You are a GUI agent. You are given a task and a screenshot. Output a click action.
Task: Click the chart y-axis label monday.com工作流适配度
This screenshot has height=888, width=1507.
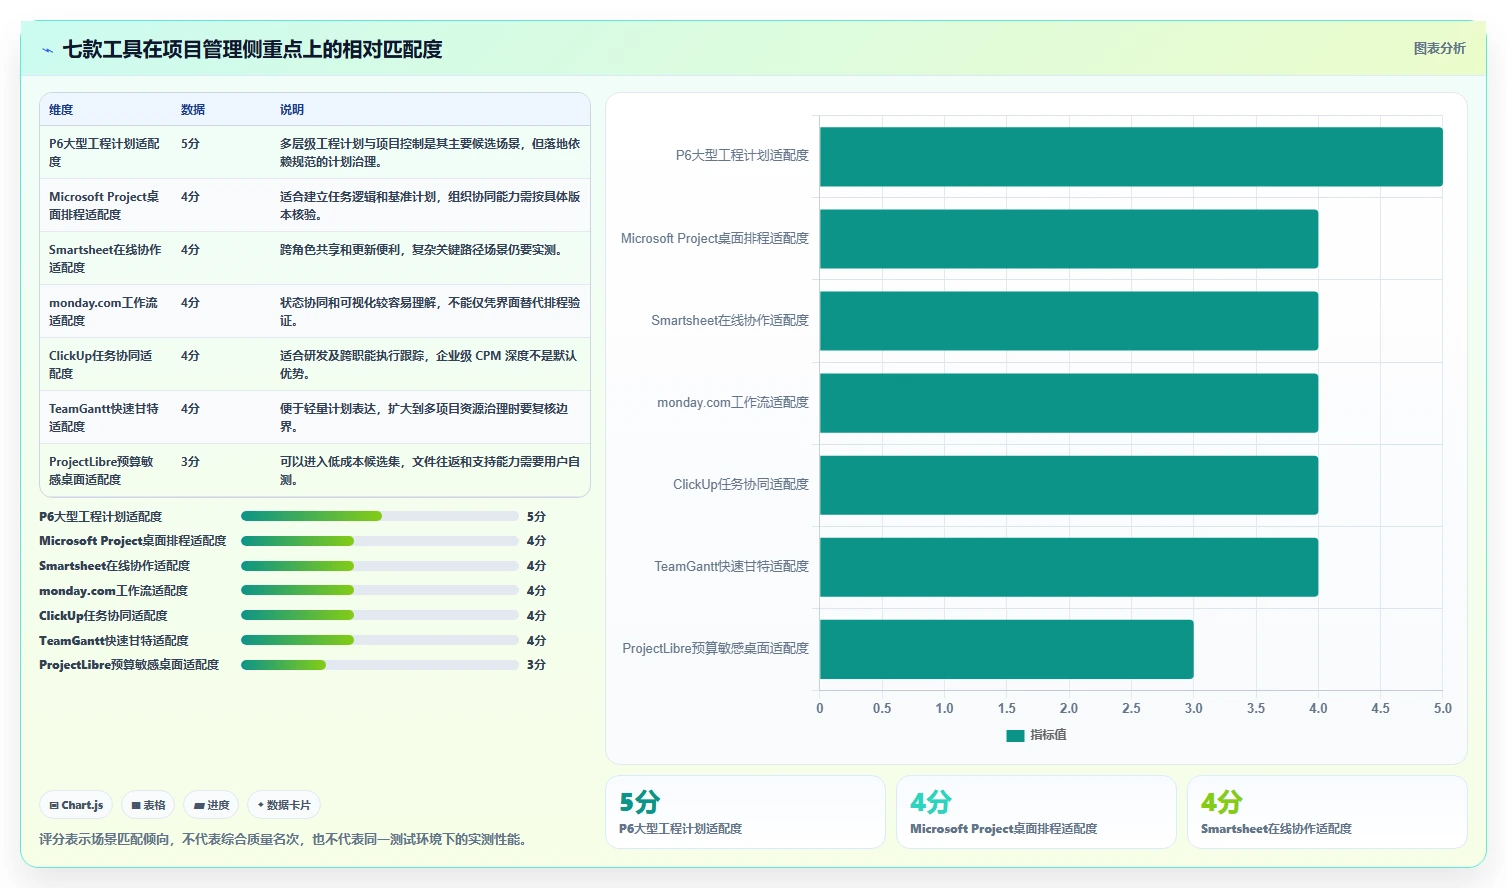733,403
